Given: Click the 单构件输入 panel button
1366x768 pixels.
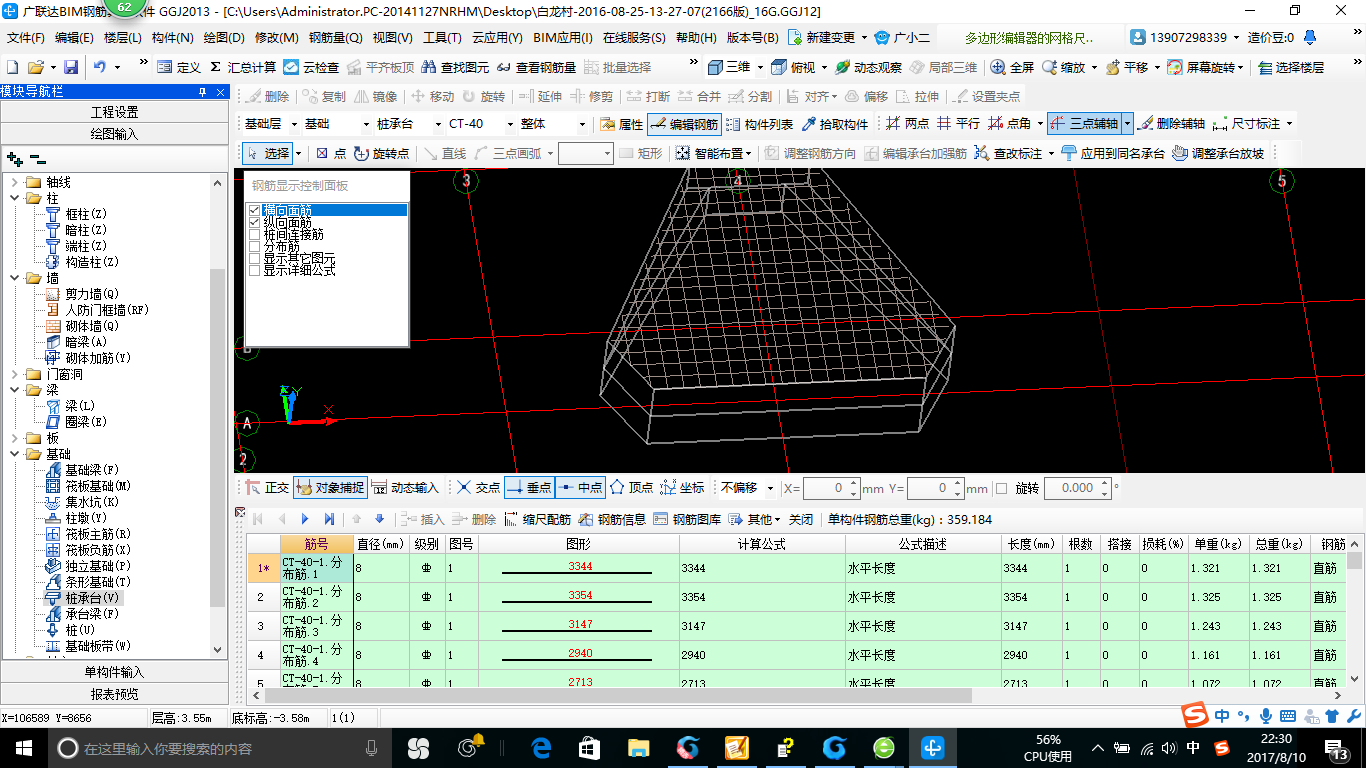Looking at the screenshot, I should tap(115, 672).
